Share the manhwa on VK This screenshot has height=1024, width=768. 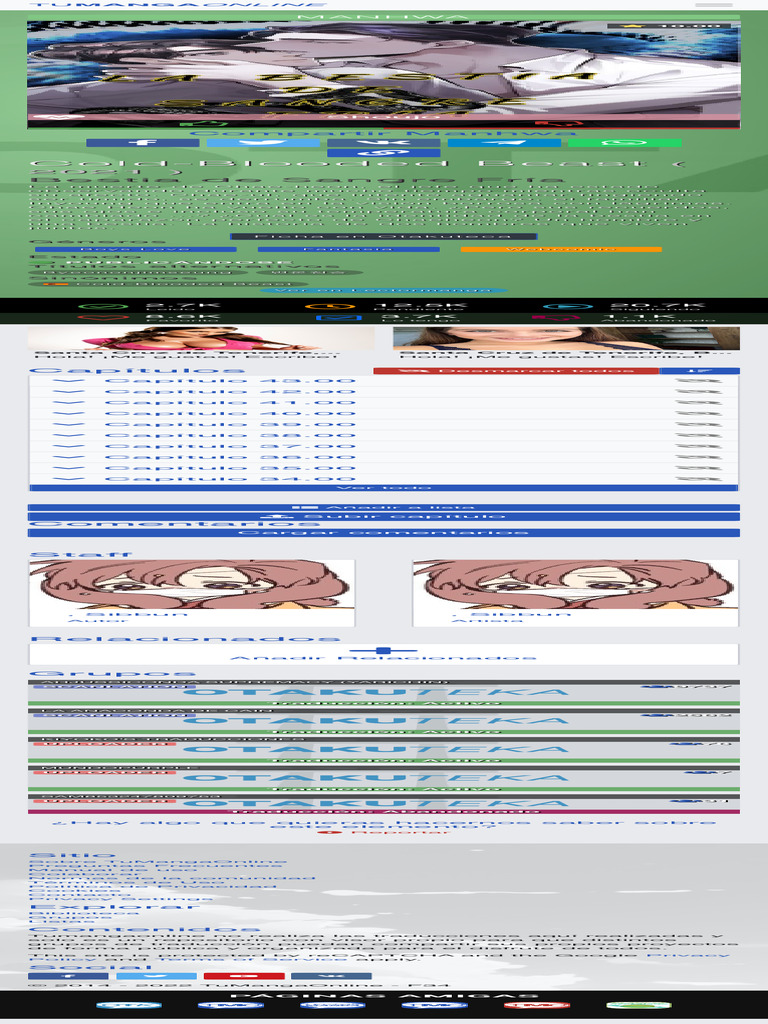383,143
